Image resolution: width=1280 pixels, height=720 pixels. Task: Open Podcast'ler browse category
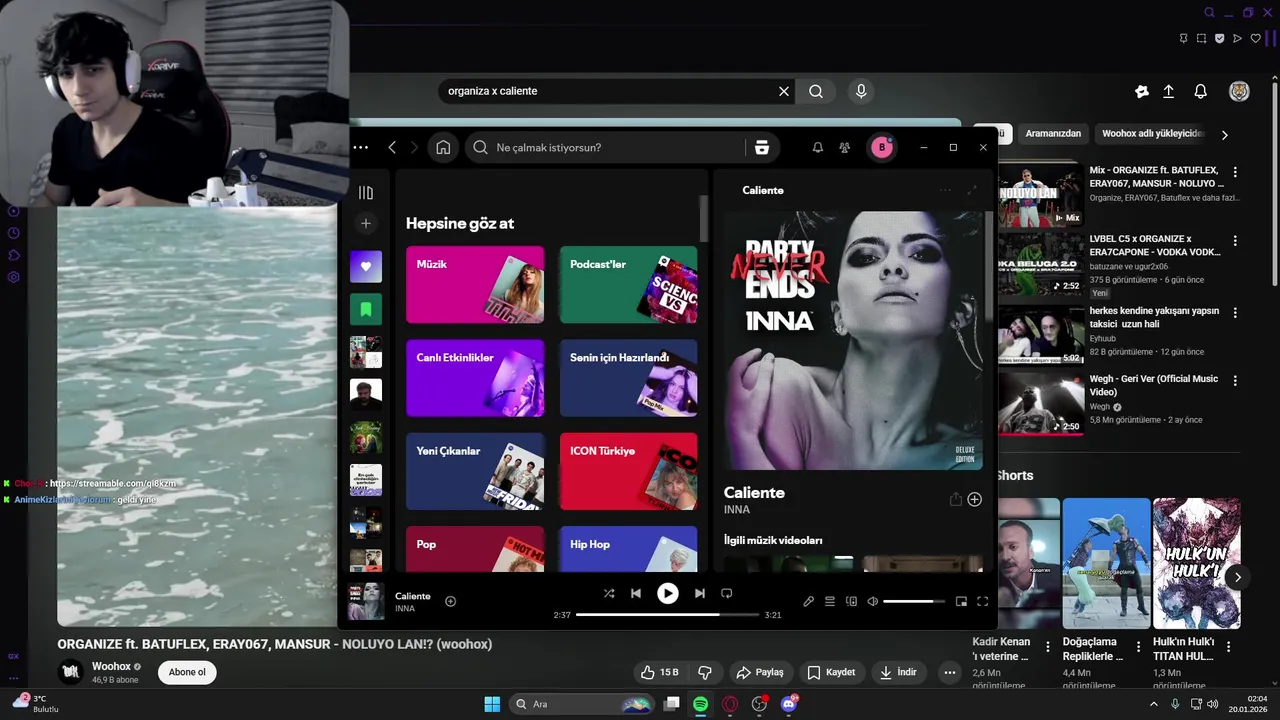[x=628, y=285]
